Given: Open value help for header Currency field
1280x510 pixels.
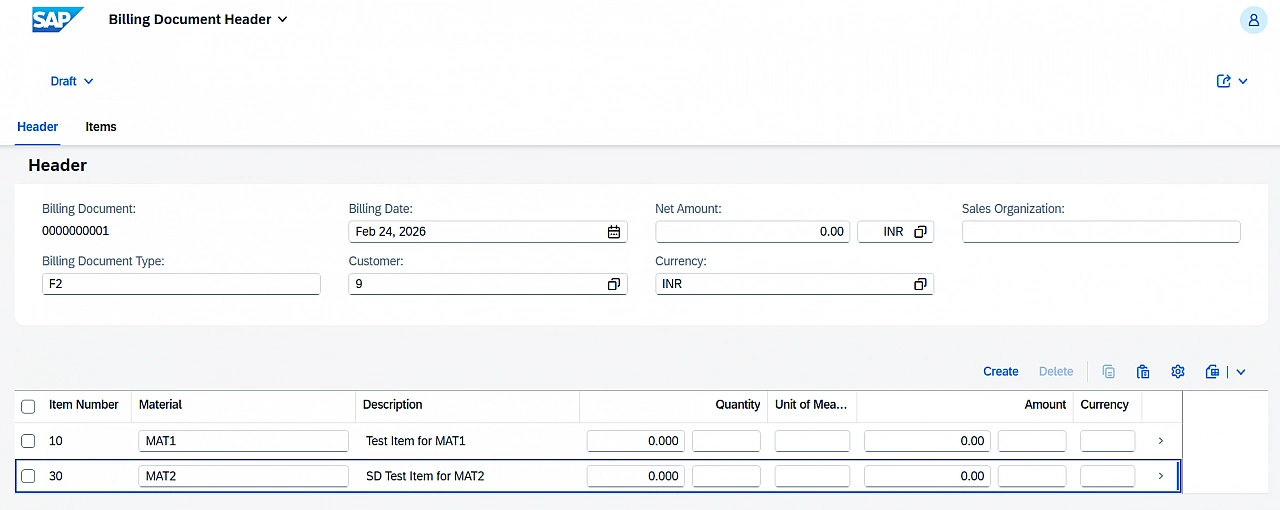Looking at the screenshot, I should [920, 284].
